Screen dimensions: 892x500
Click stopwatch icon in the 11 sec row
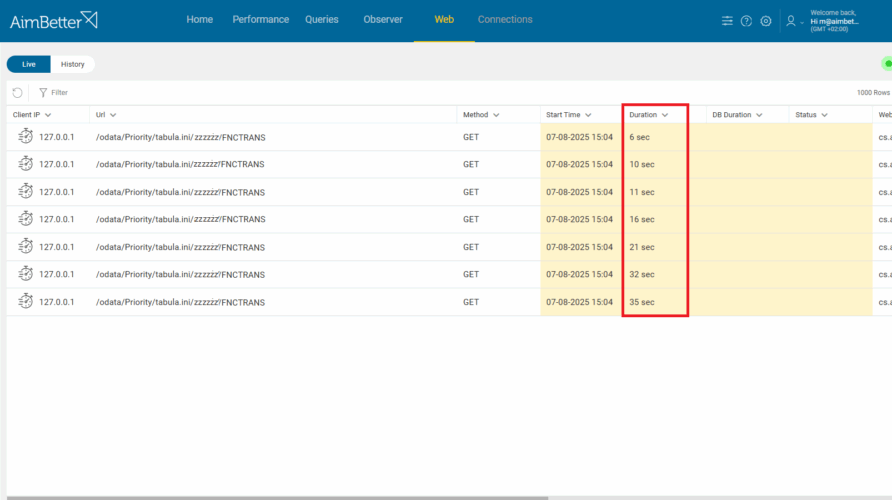(x=25, y=192)
